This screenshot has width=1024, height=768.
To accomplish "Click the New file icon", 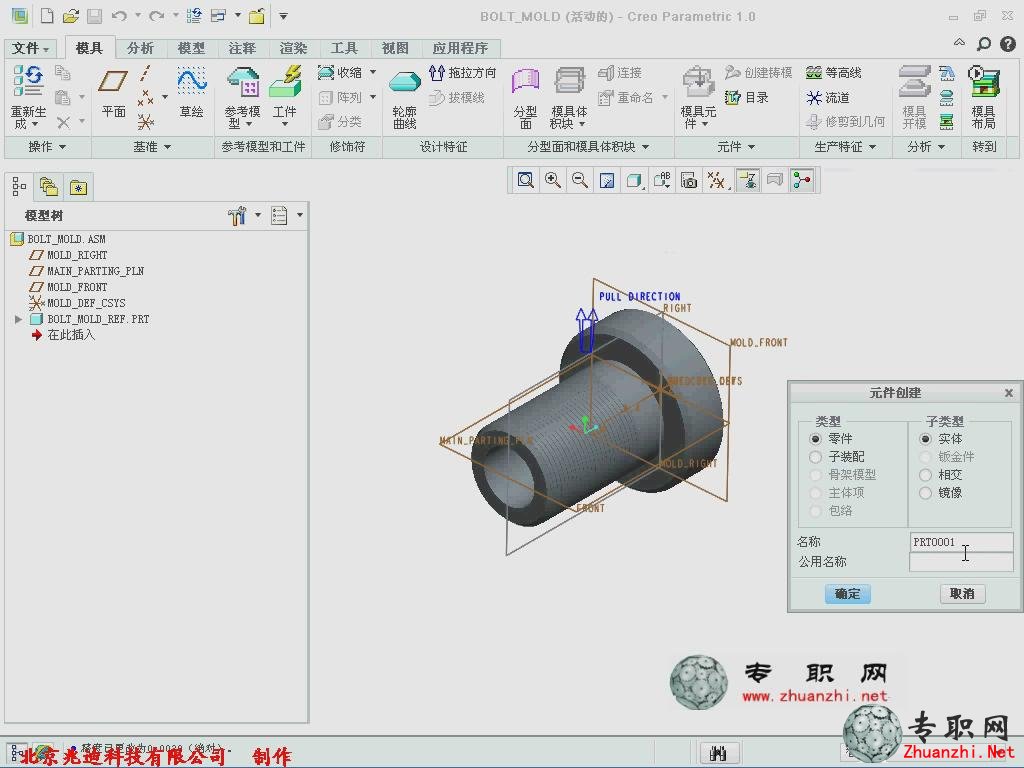I will tap(46, 16).
